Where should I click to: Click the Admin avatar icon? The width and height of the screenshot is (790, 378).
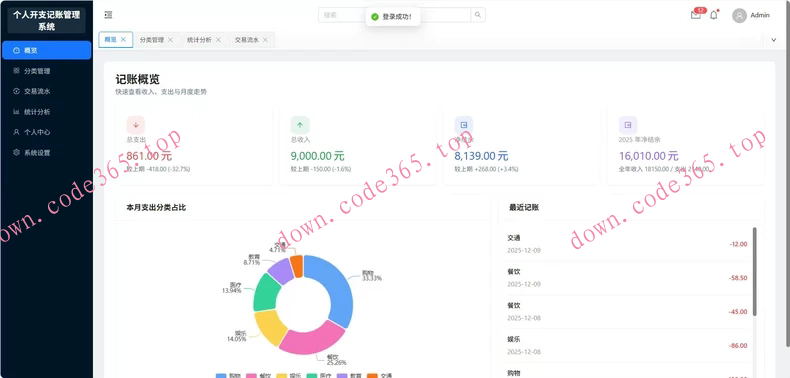739,16
